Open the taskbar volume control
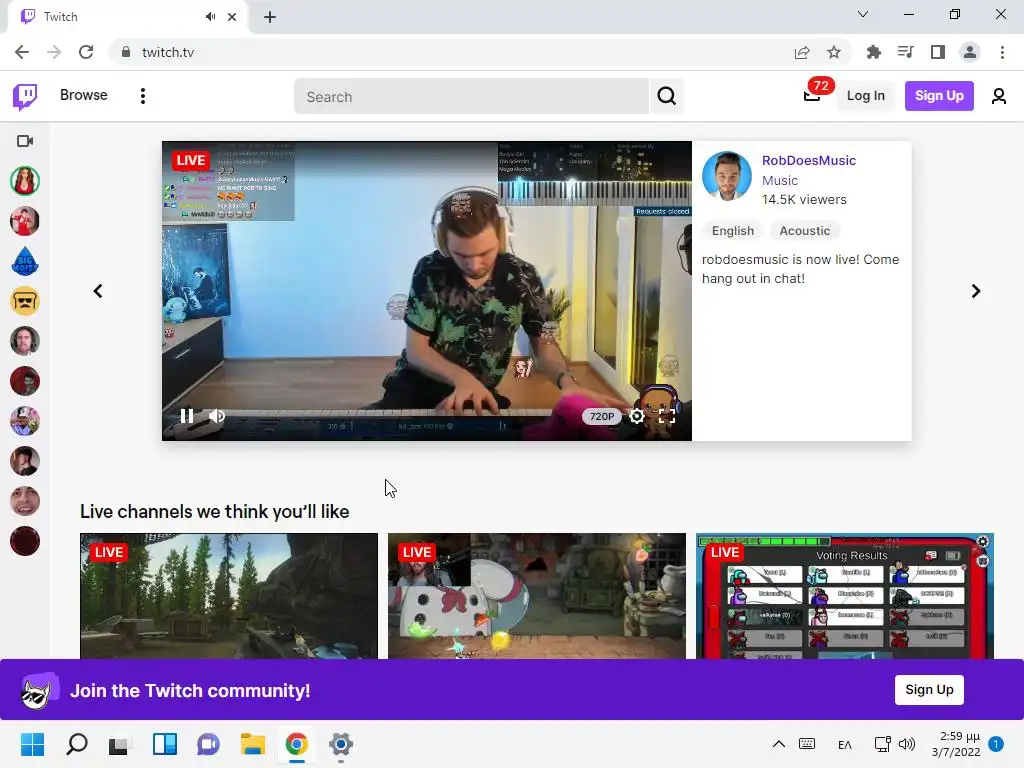Image resolution: width=1024 pixels, height=768 pixels. tap(906, 744)
